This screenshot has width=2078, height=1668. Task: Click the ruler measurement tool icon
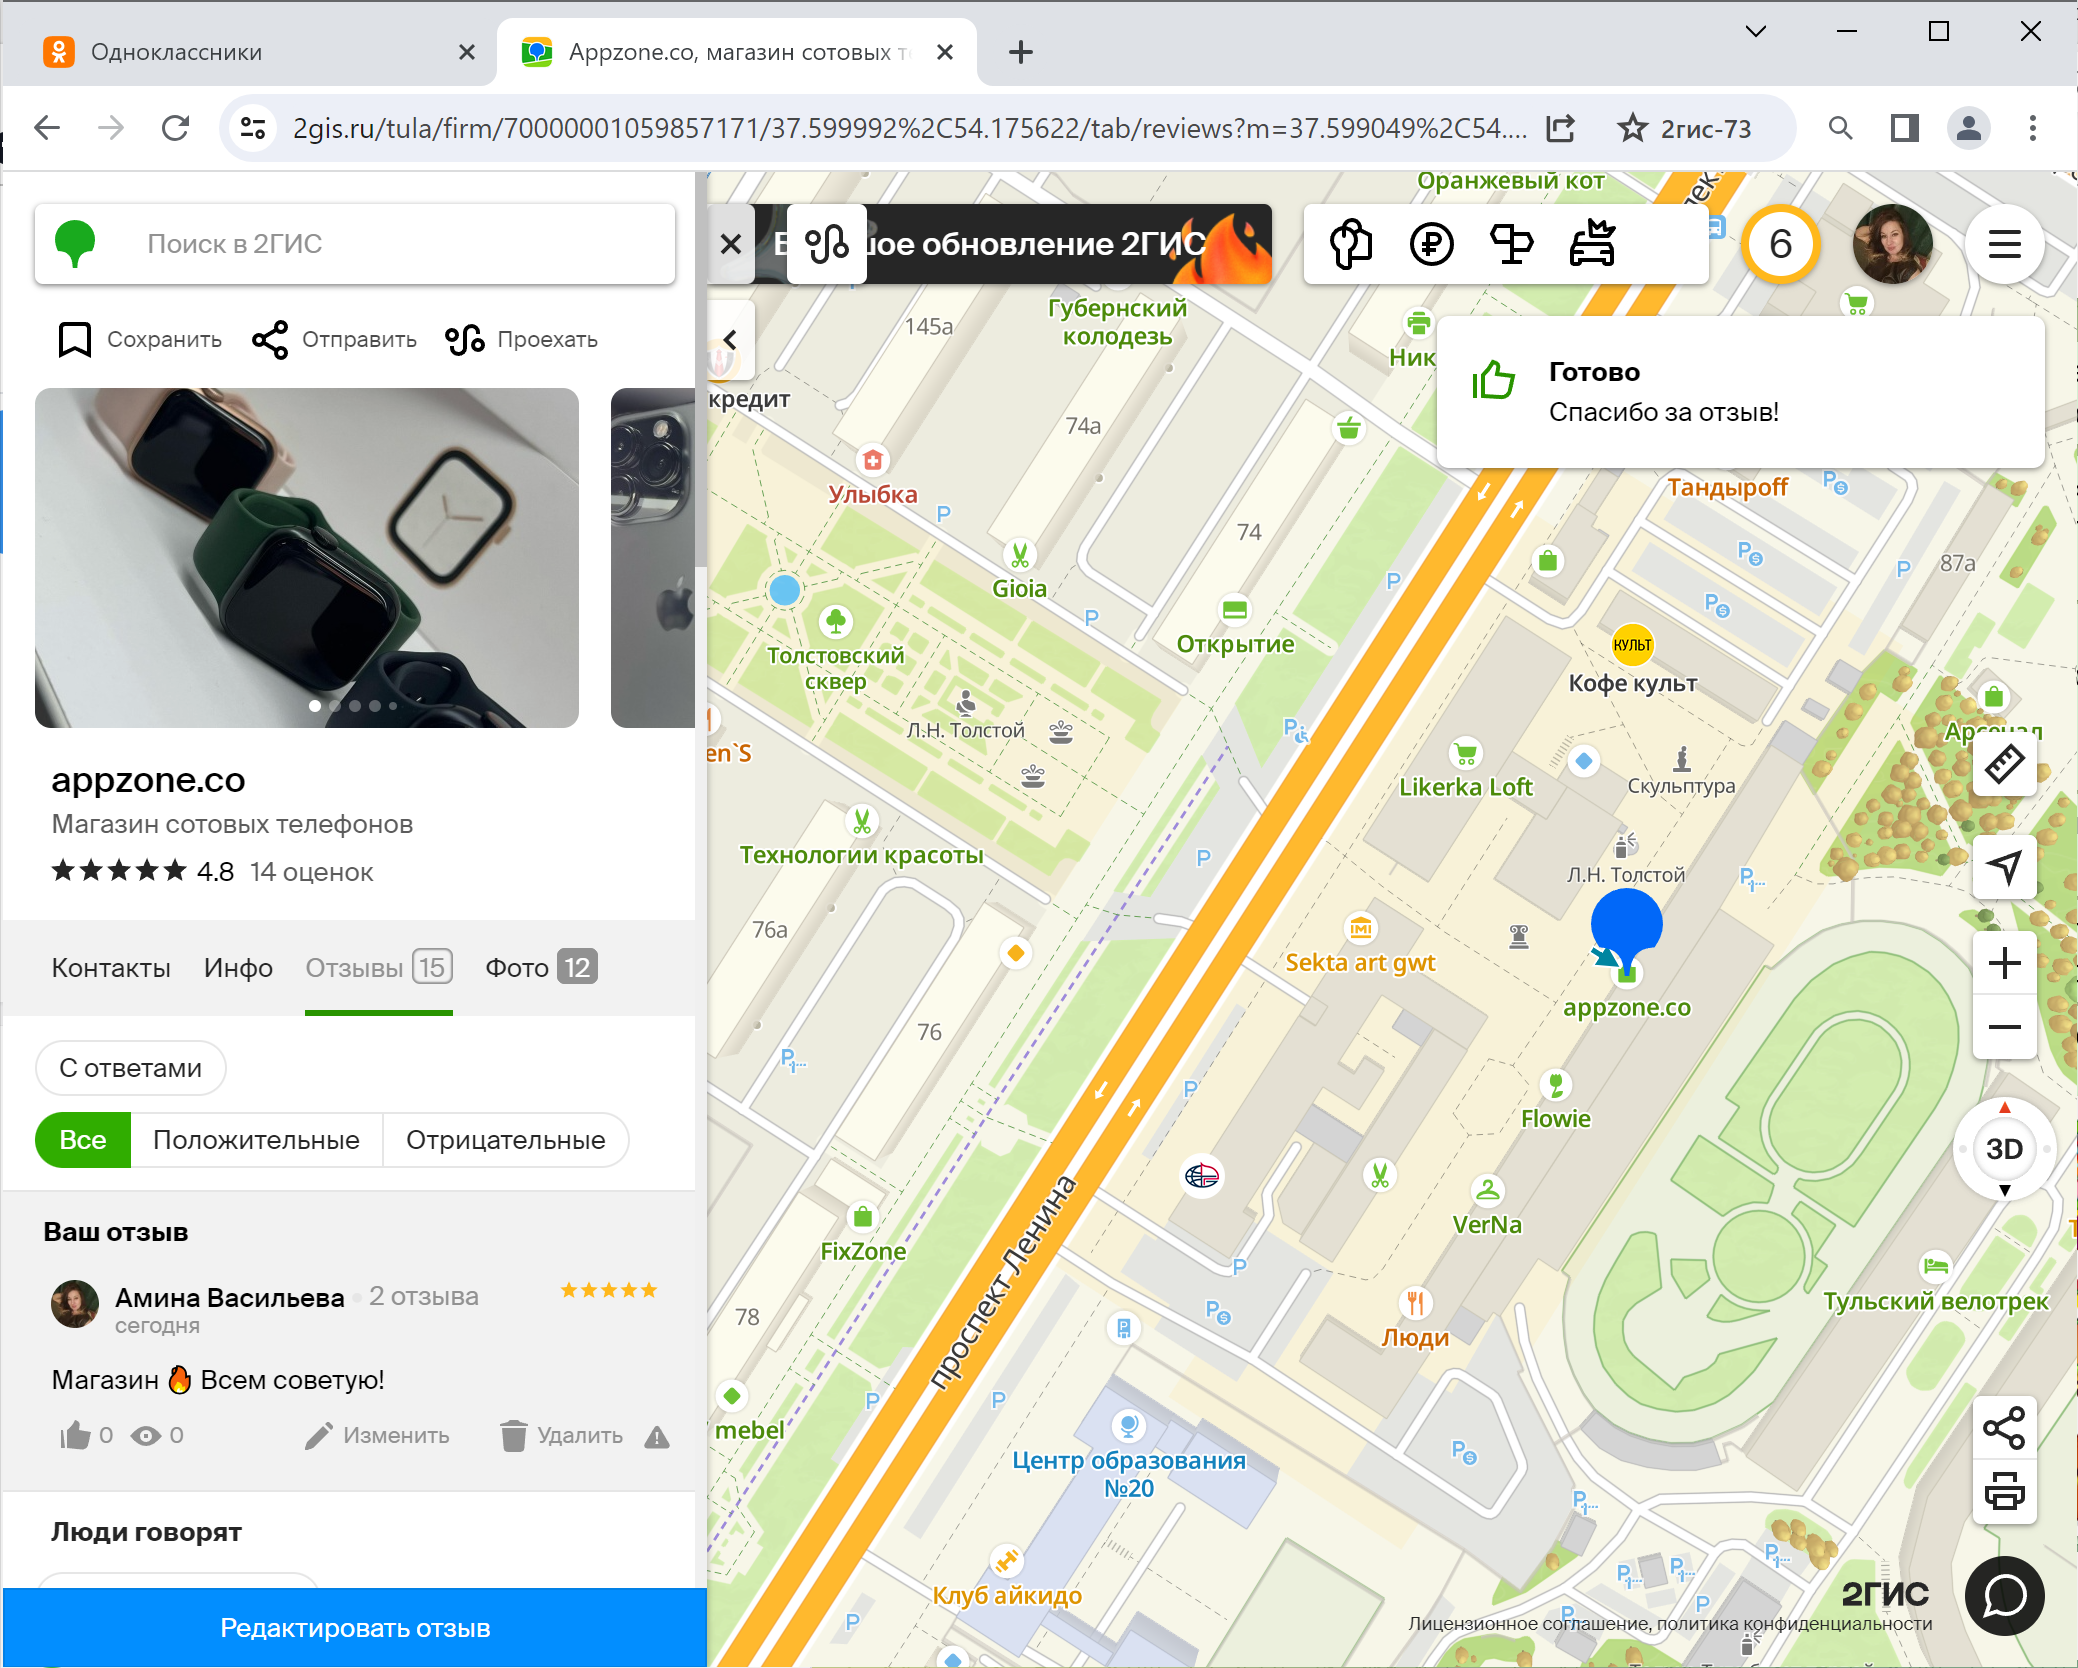pos(2004,765)
